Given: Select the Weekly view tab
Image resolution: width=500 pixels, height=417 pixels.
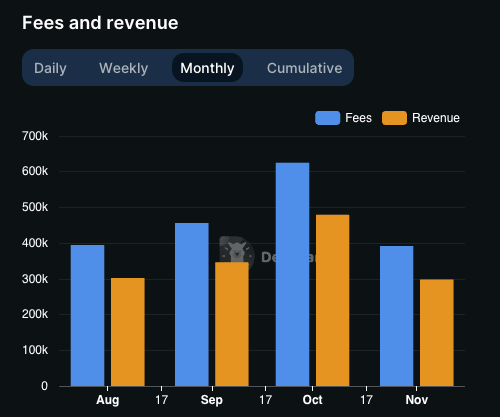Looking at the screenshot, I should tap(124, 68).
